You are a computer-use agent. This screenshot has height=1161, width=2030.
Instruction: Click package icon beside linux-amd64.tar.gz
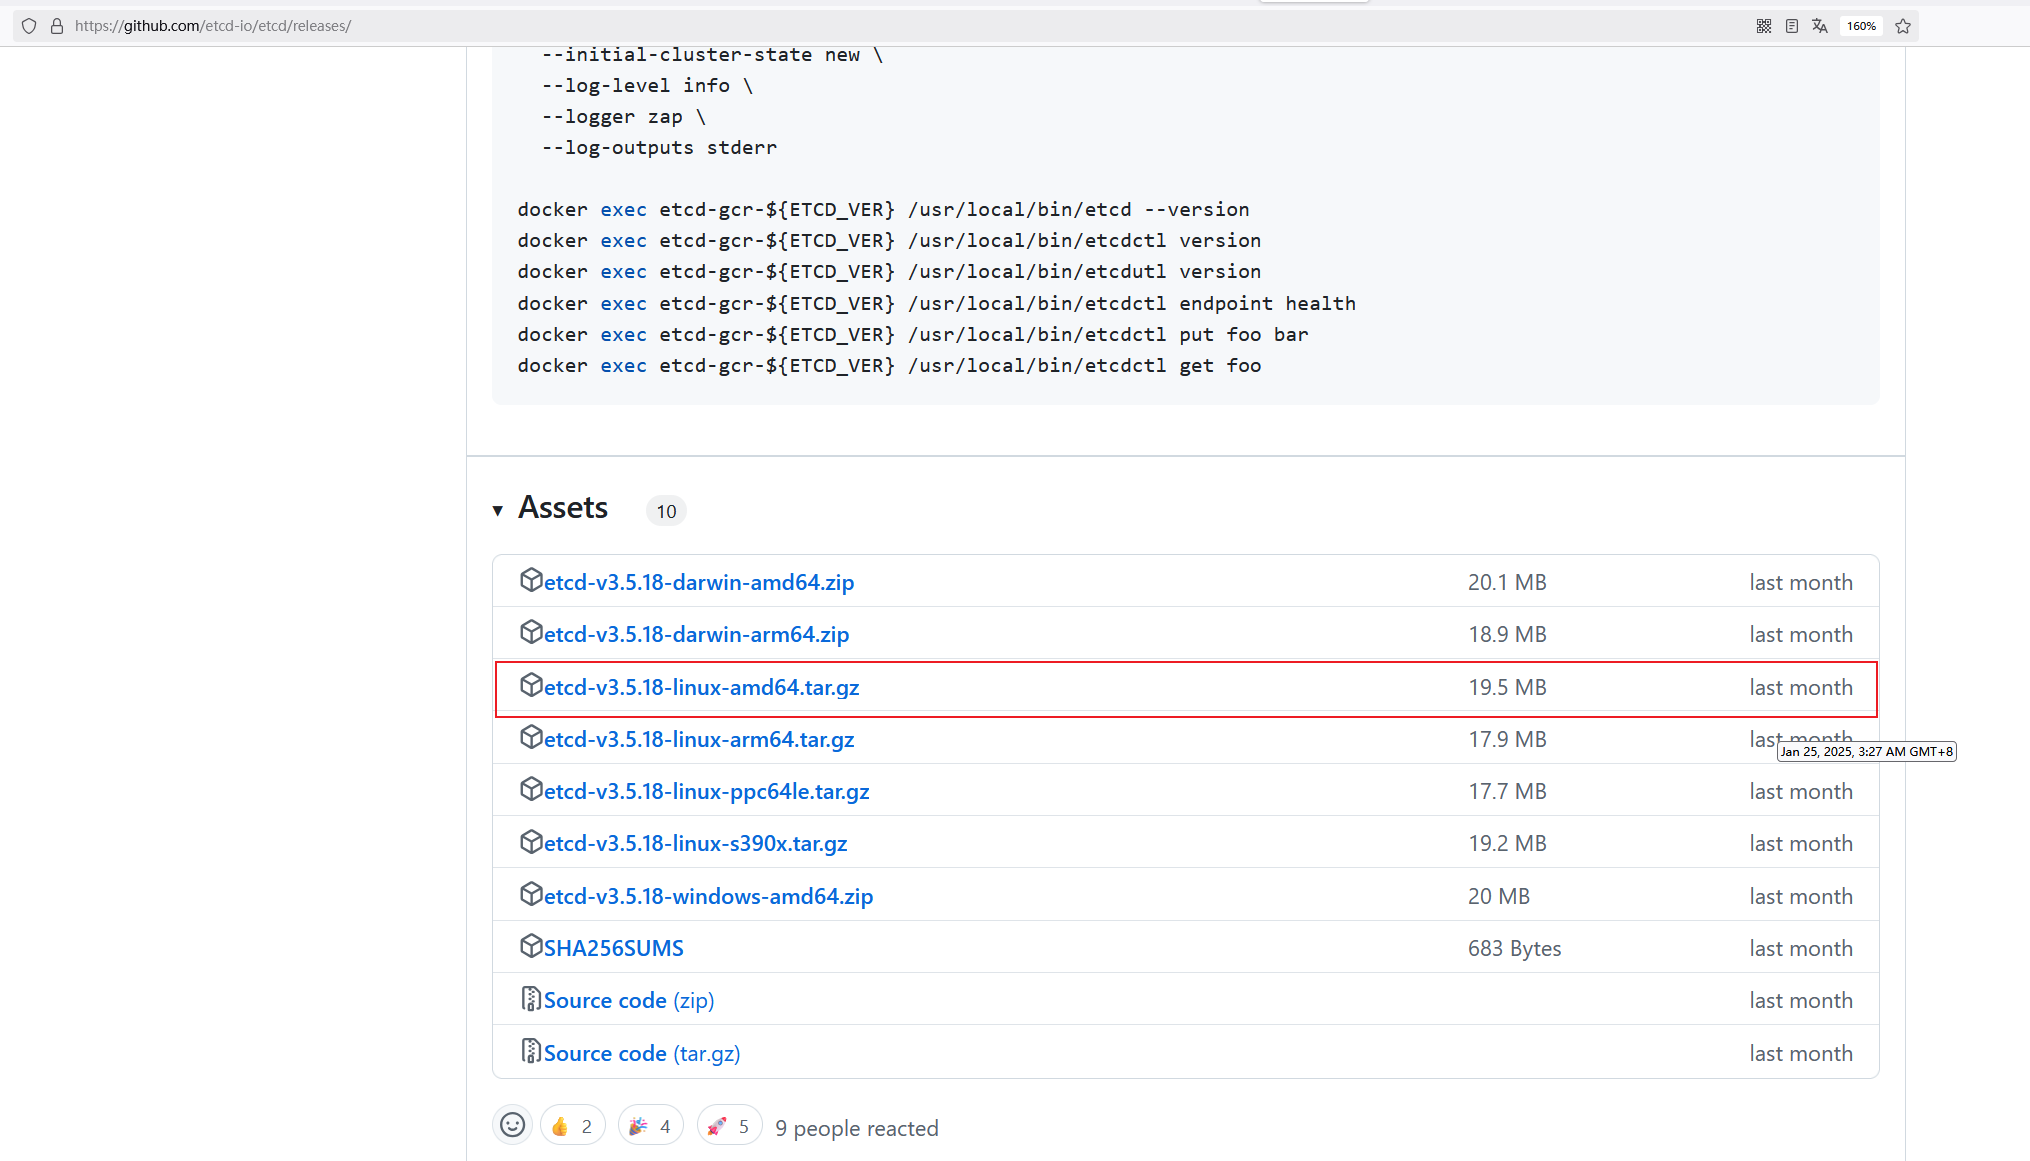[531, 685]
